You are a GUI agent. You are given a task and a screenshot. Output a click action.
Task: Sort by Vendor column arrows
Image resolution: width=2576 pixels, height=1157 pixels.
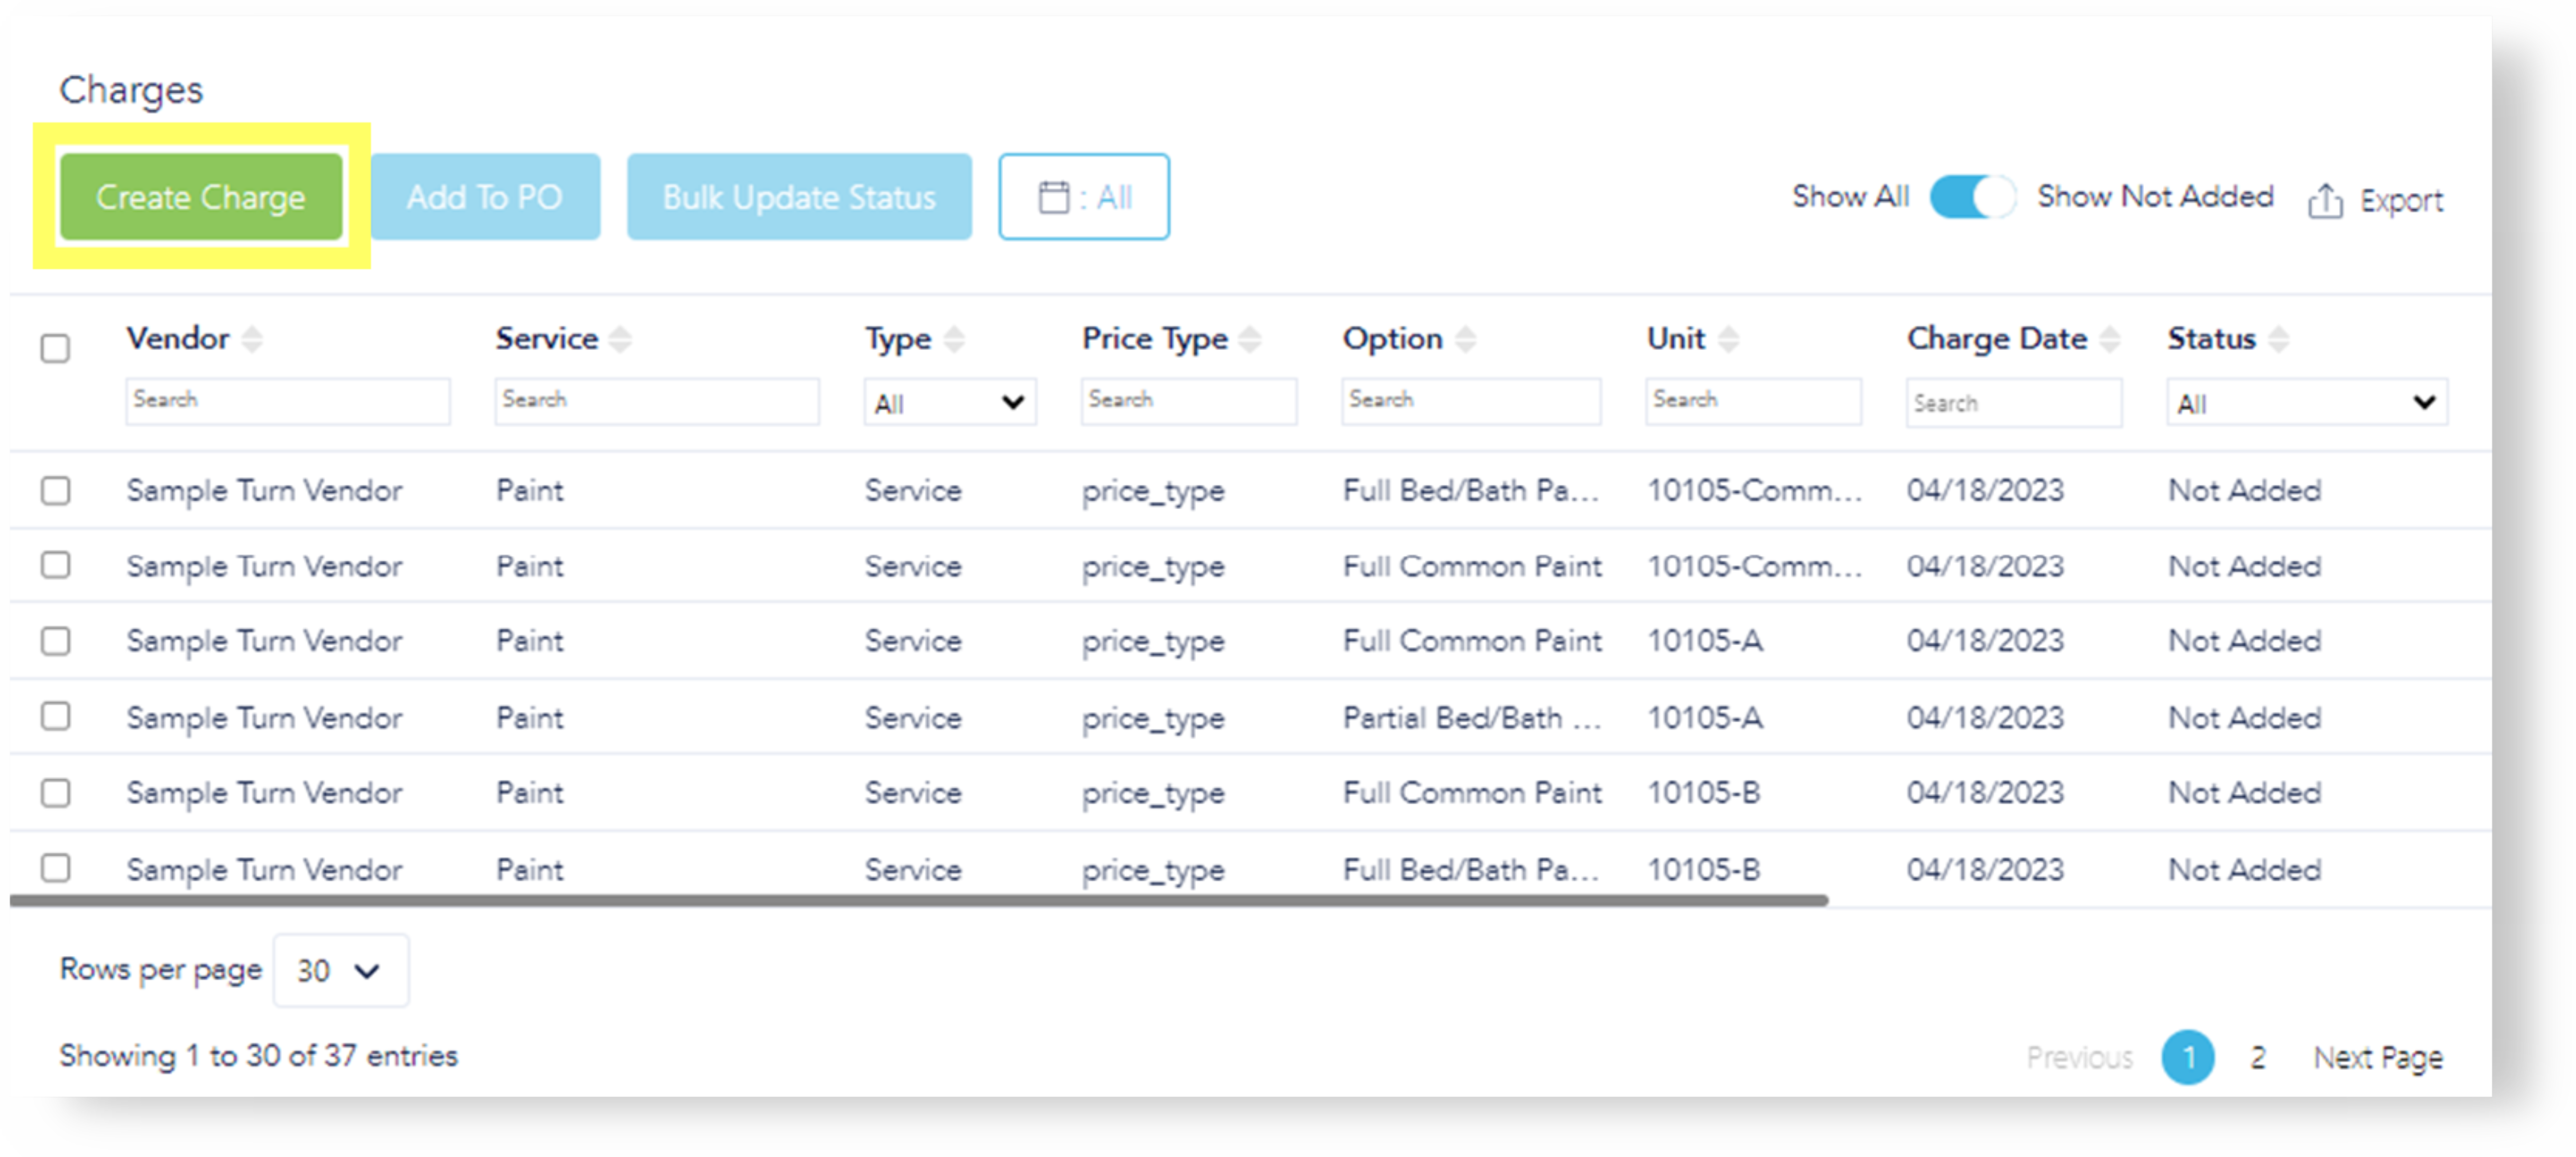pyautogui.click(x=253, y=339)
